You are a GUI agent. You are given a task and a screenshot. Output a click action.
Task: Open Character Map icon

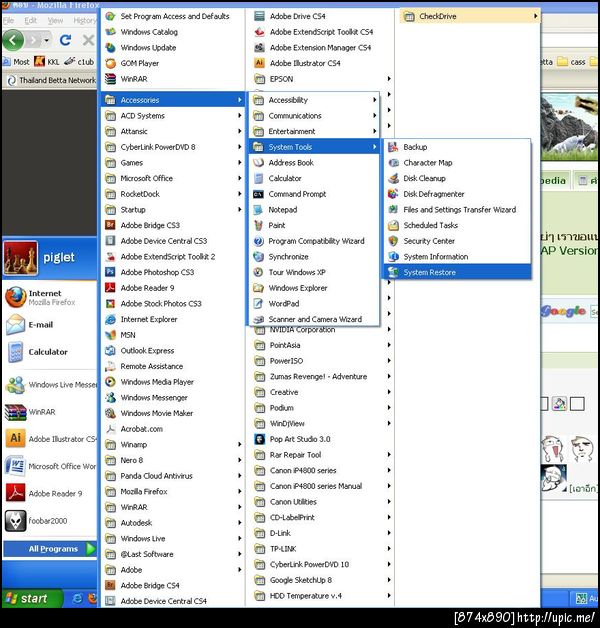(393, 163)
